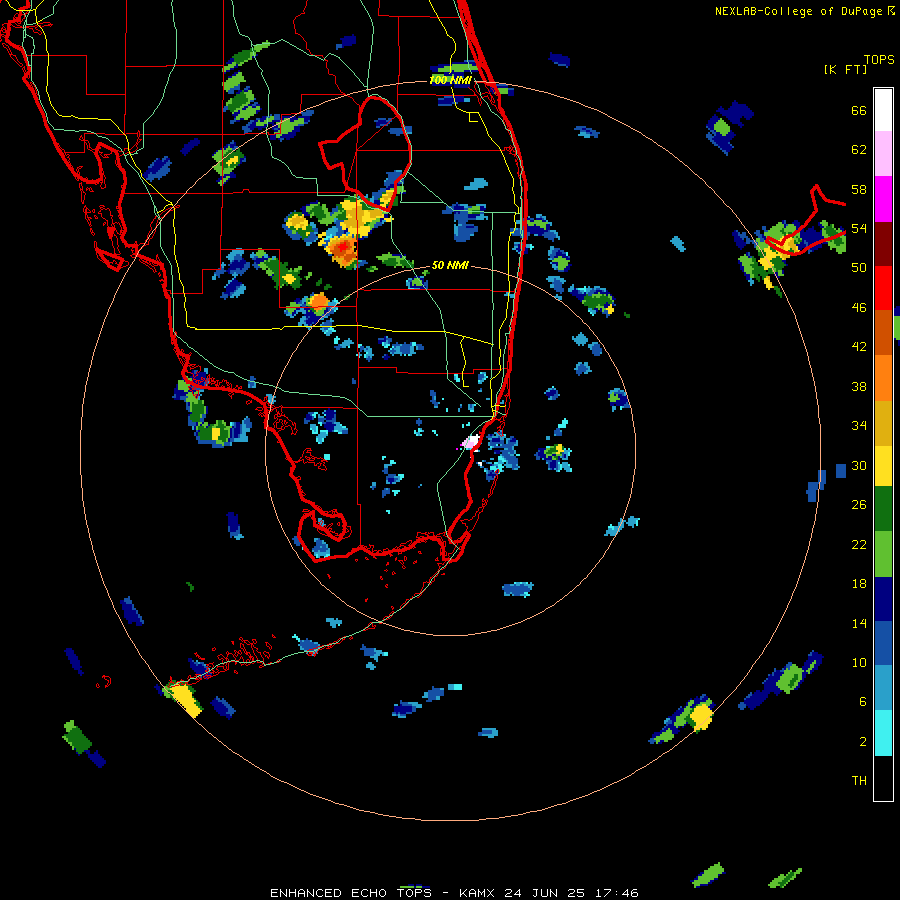Select the light pink legend swatch
Viewport: 900px width, 900px height.
point(883,153)
